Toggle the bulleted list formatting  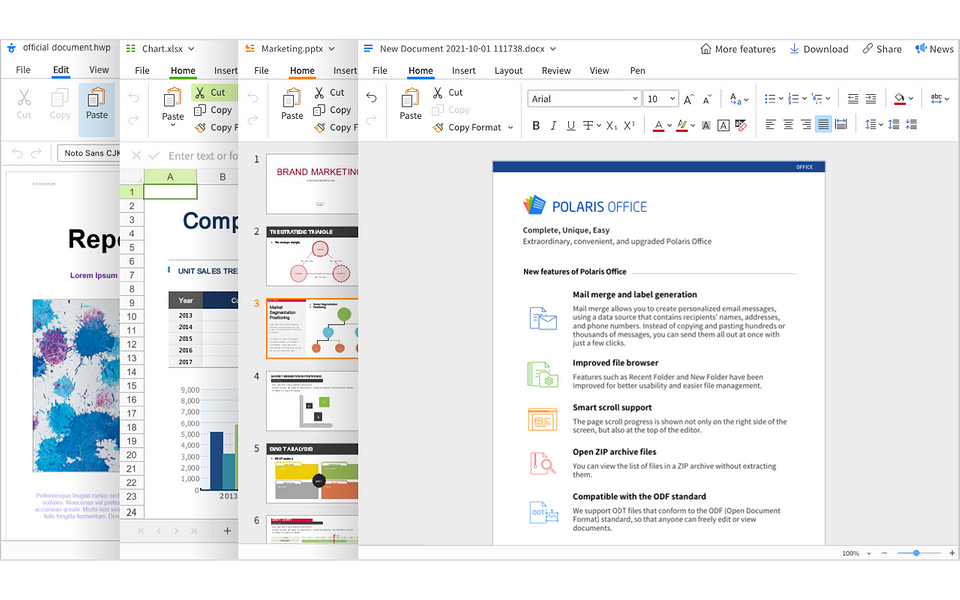coord(772,98)
